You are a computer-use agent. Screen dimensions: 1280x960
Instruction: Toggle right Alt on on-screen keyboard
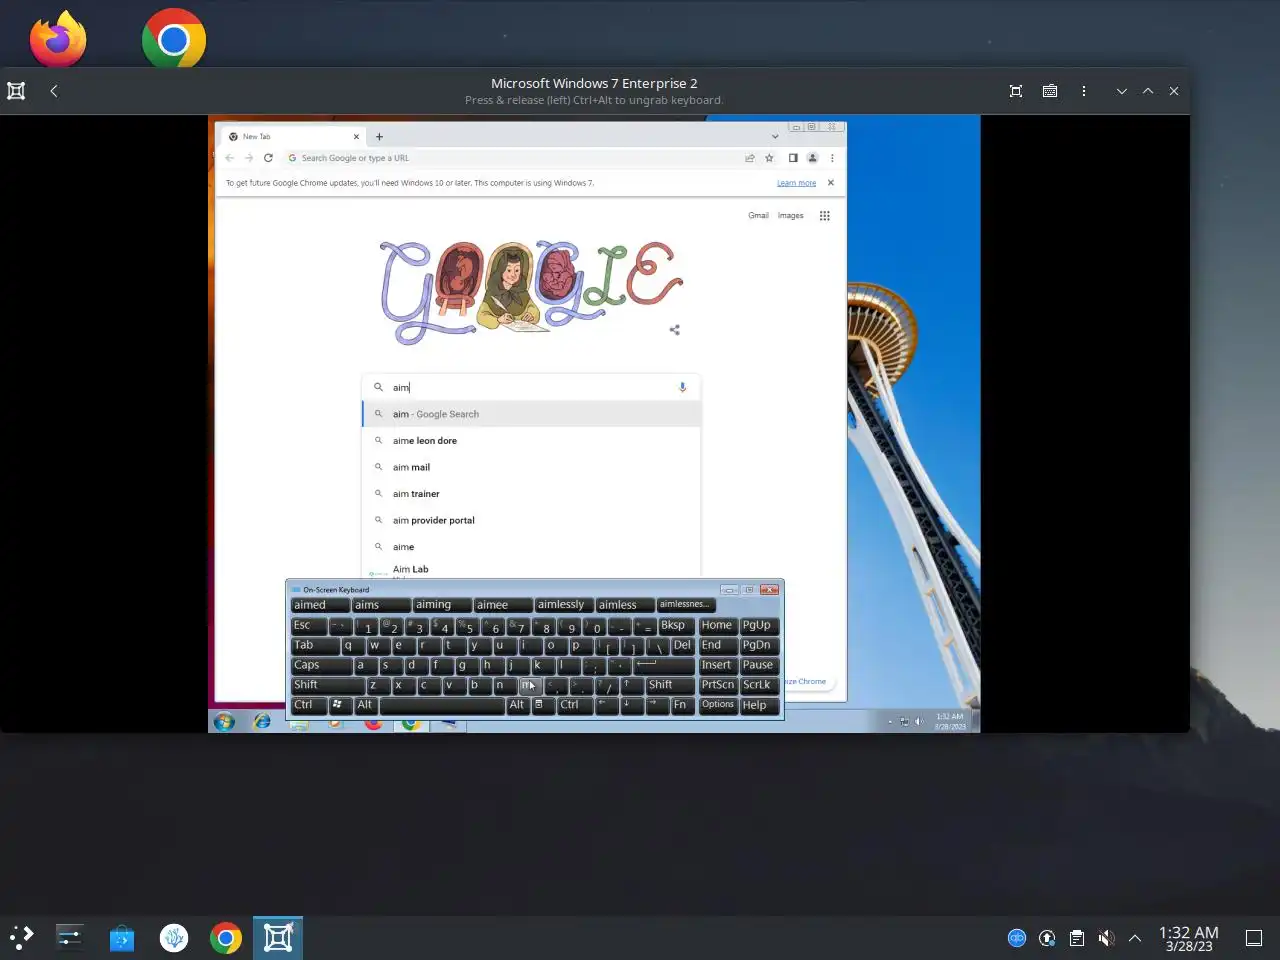[518, 705]
